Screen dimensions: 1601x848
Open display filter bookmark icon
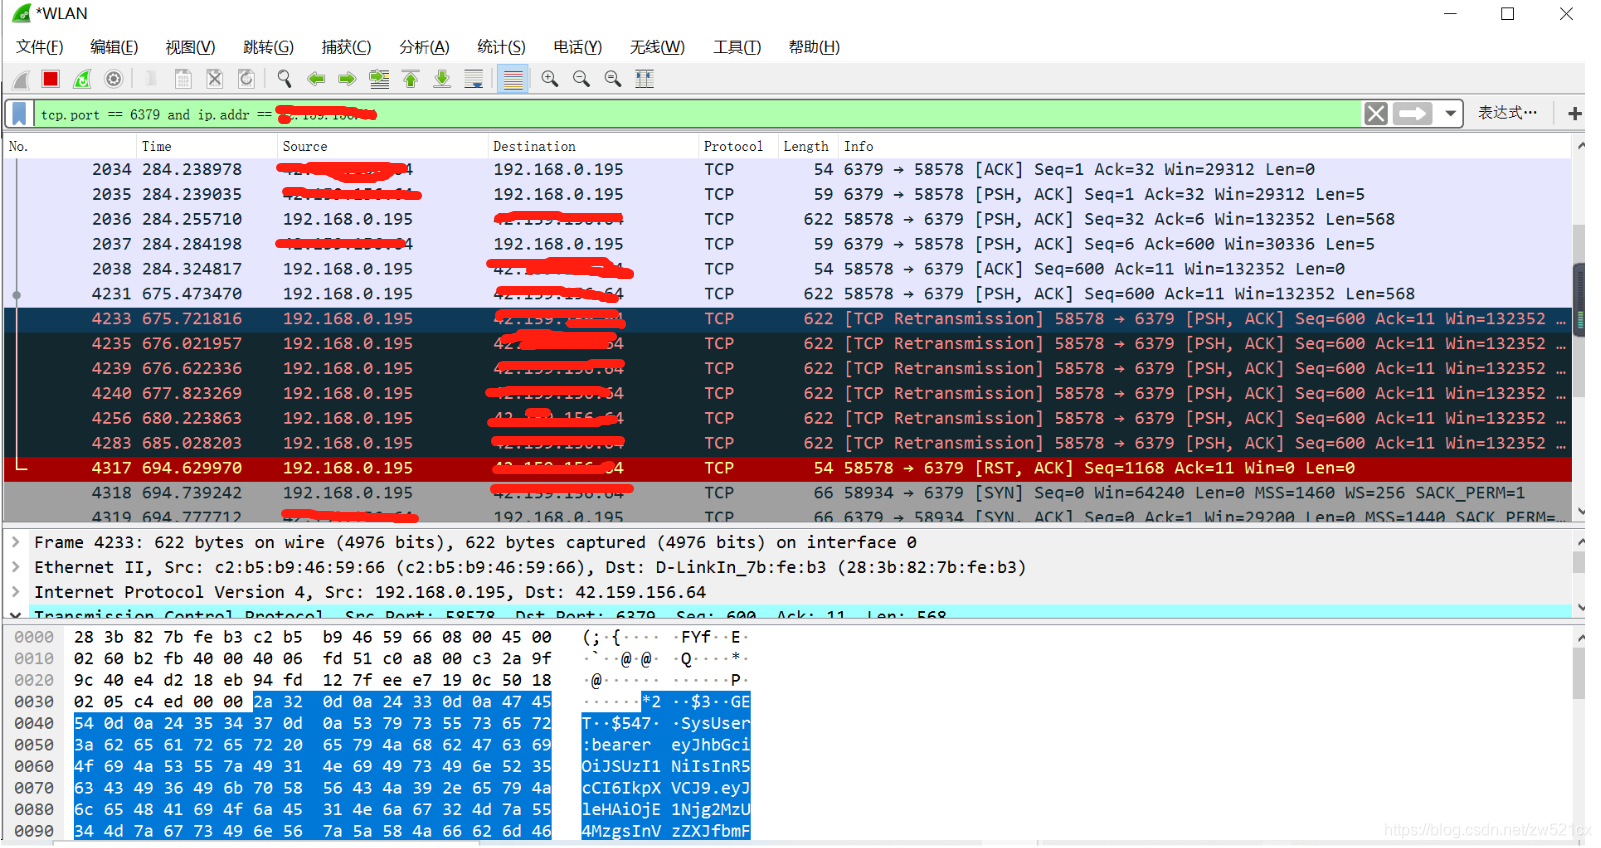point(19,114)
